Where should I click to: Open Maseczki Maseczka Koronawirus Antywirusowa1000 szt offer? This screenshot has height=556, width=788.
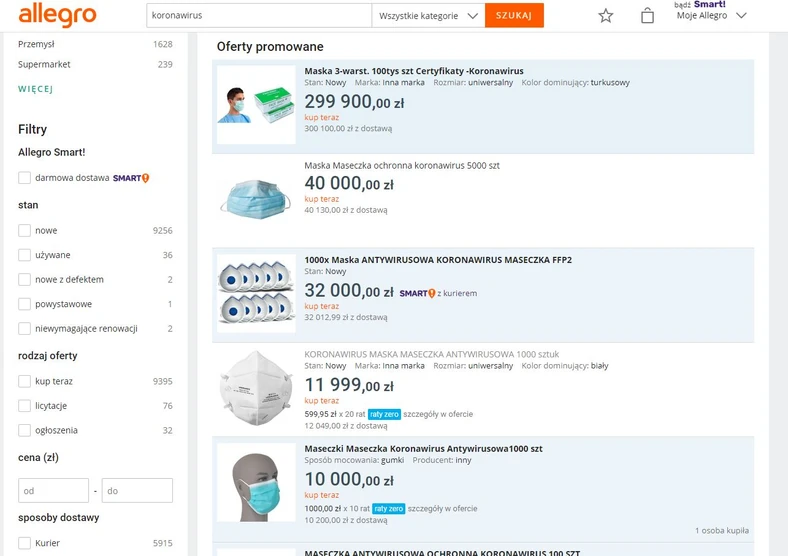423,448
